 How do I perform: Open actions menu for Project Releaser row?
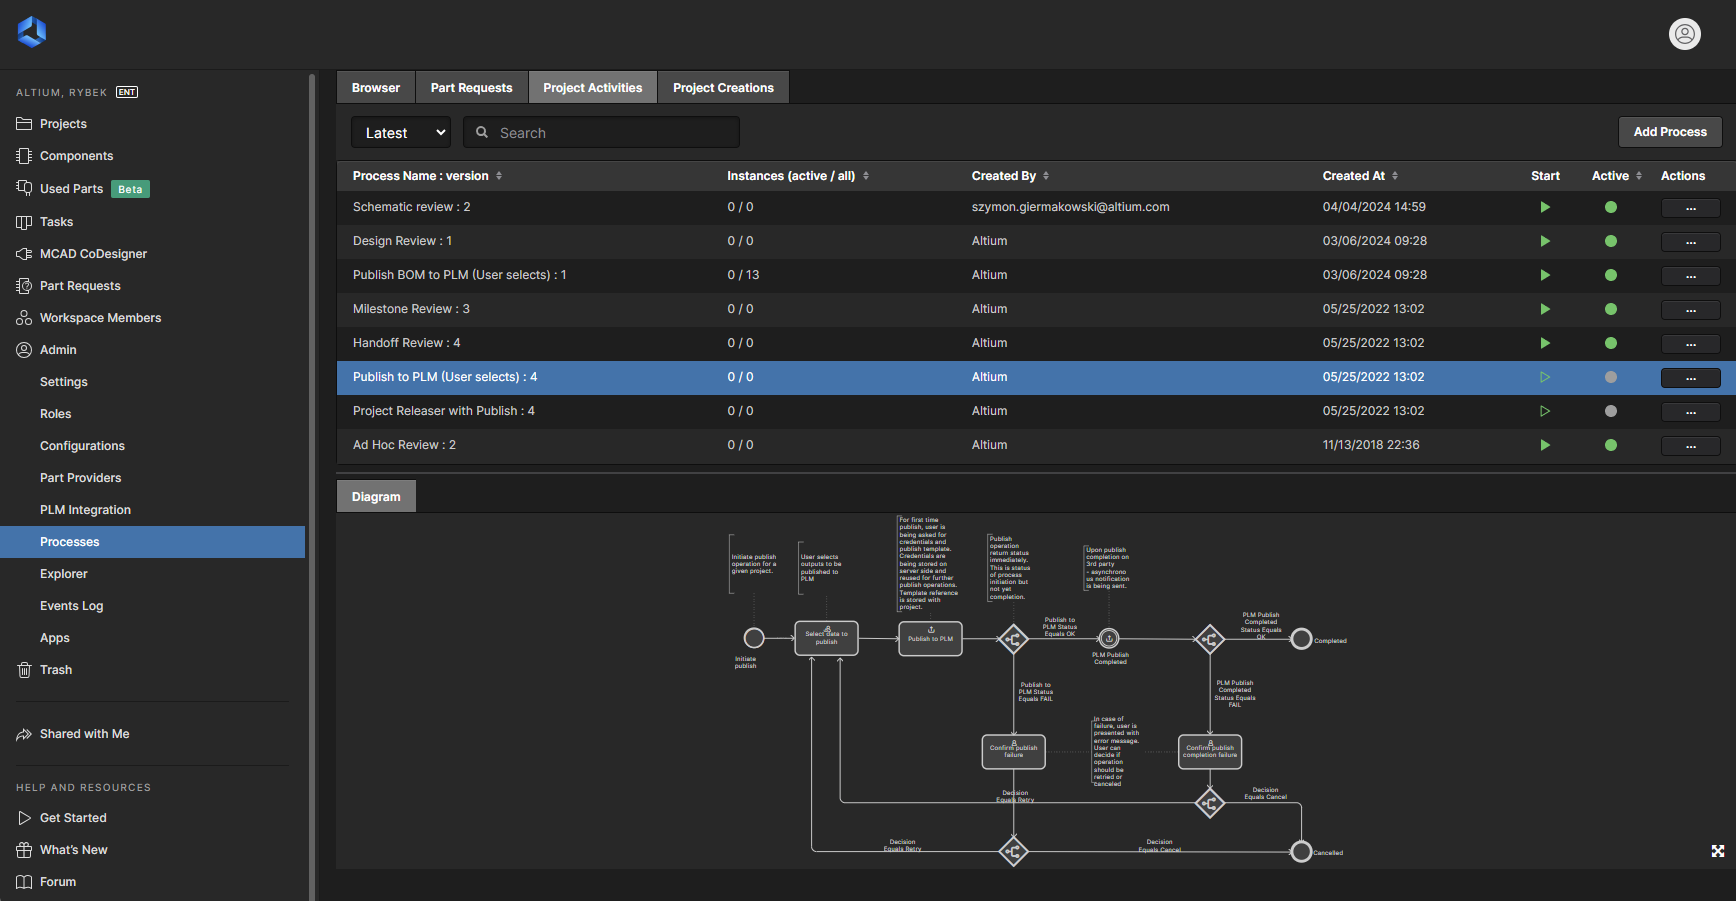[1691, 412]
